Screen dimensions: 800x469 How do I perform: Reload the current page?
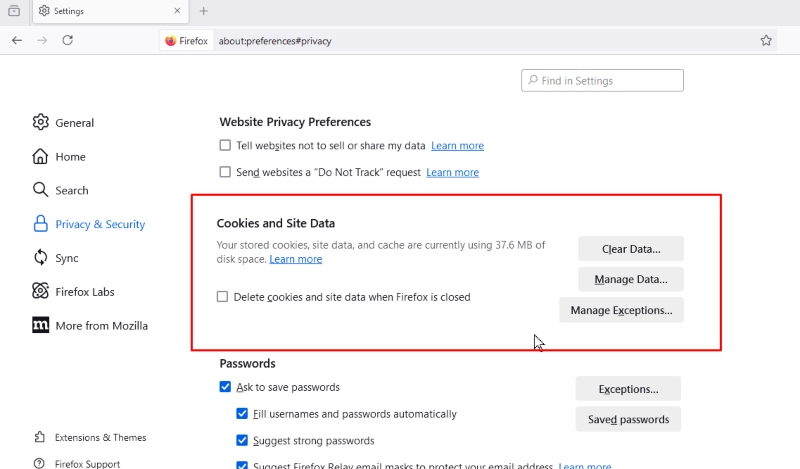67,40
